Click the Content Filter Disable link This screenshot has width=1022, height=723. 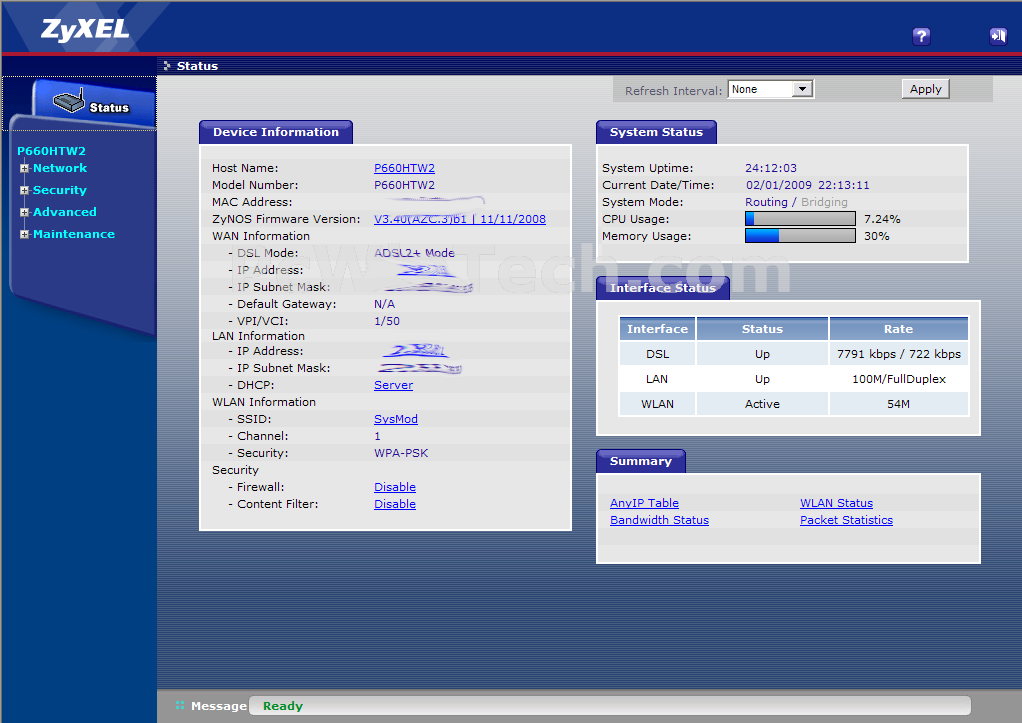[x=394, y=504]
